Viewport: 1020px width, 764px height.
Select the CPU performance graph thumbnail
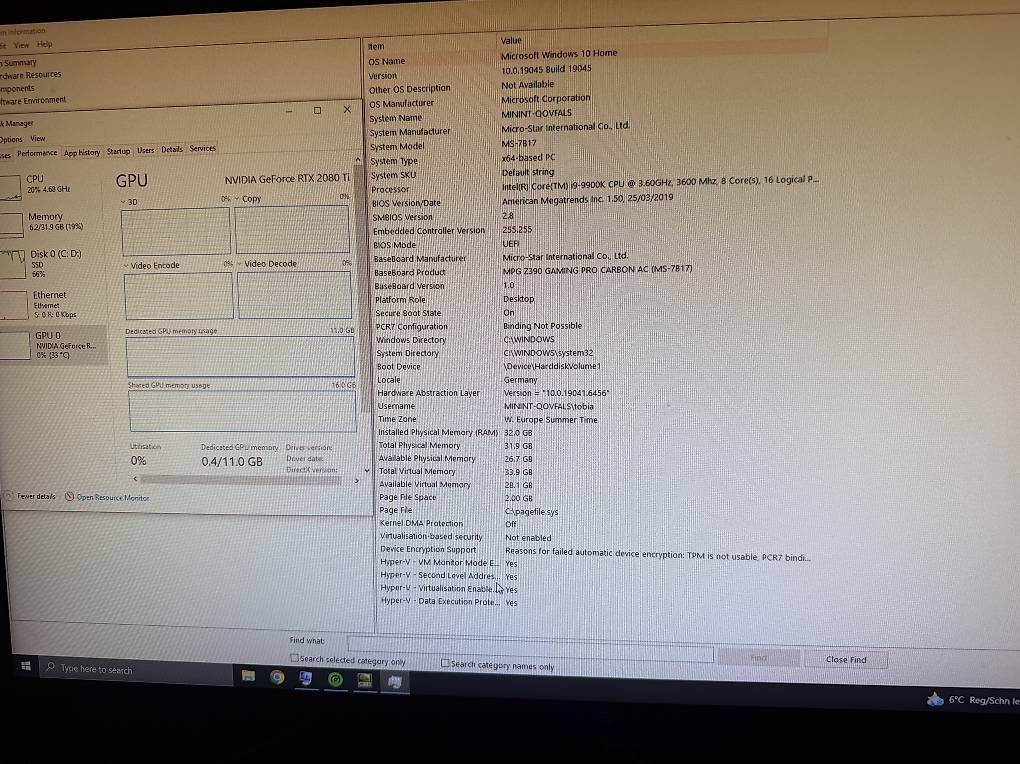pos(10,187)
